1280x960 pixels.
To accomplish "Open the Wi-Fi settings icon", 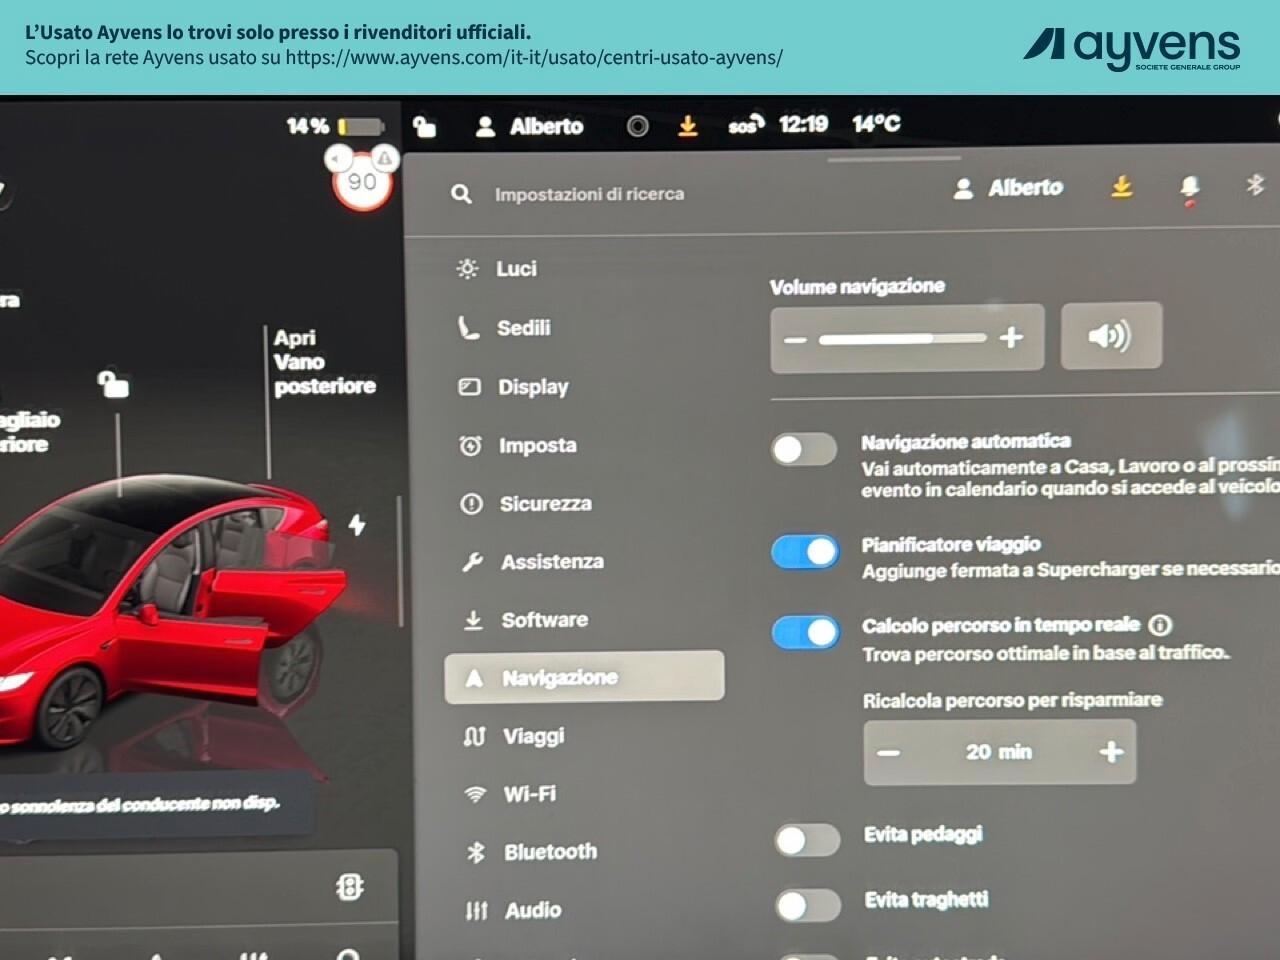I will point(471,793).
